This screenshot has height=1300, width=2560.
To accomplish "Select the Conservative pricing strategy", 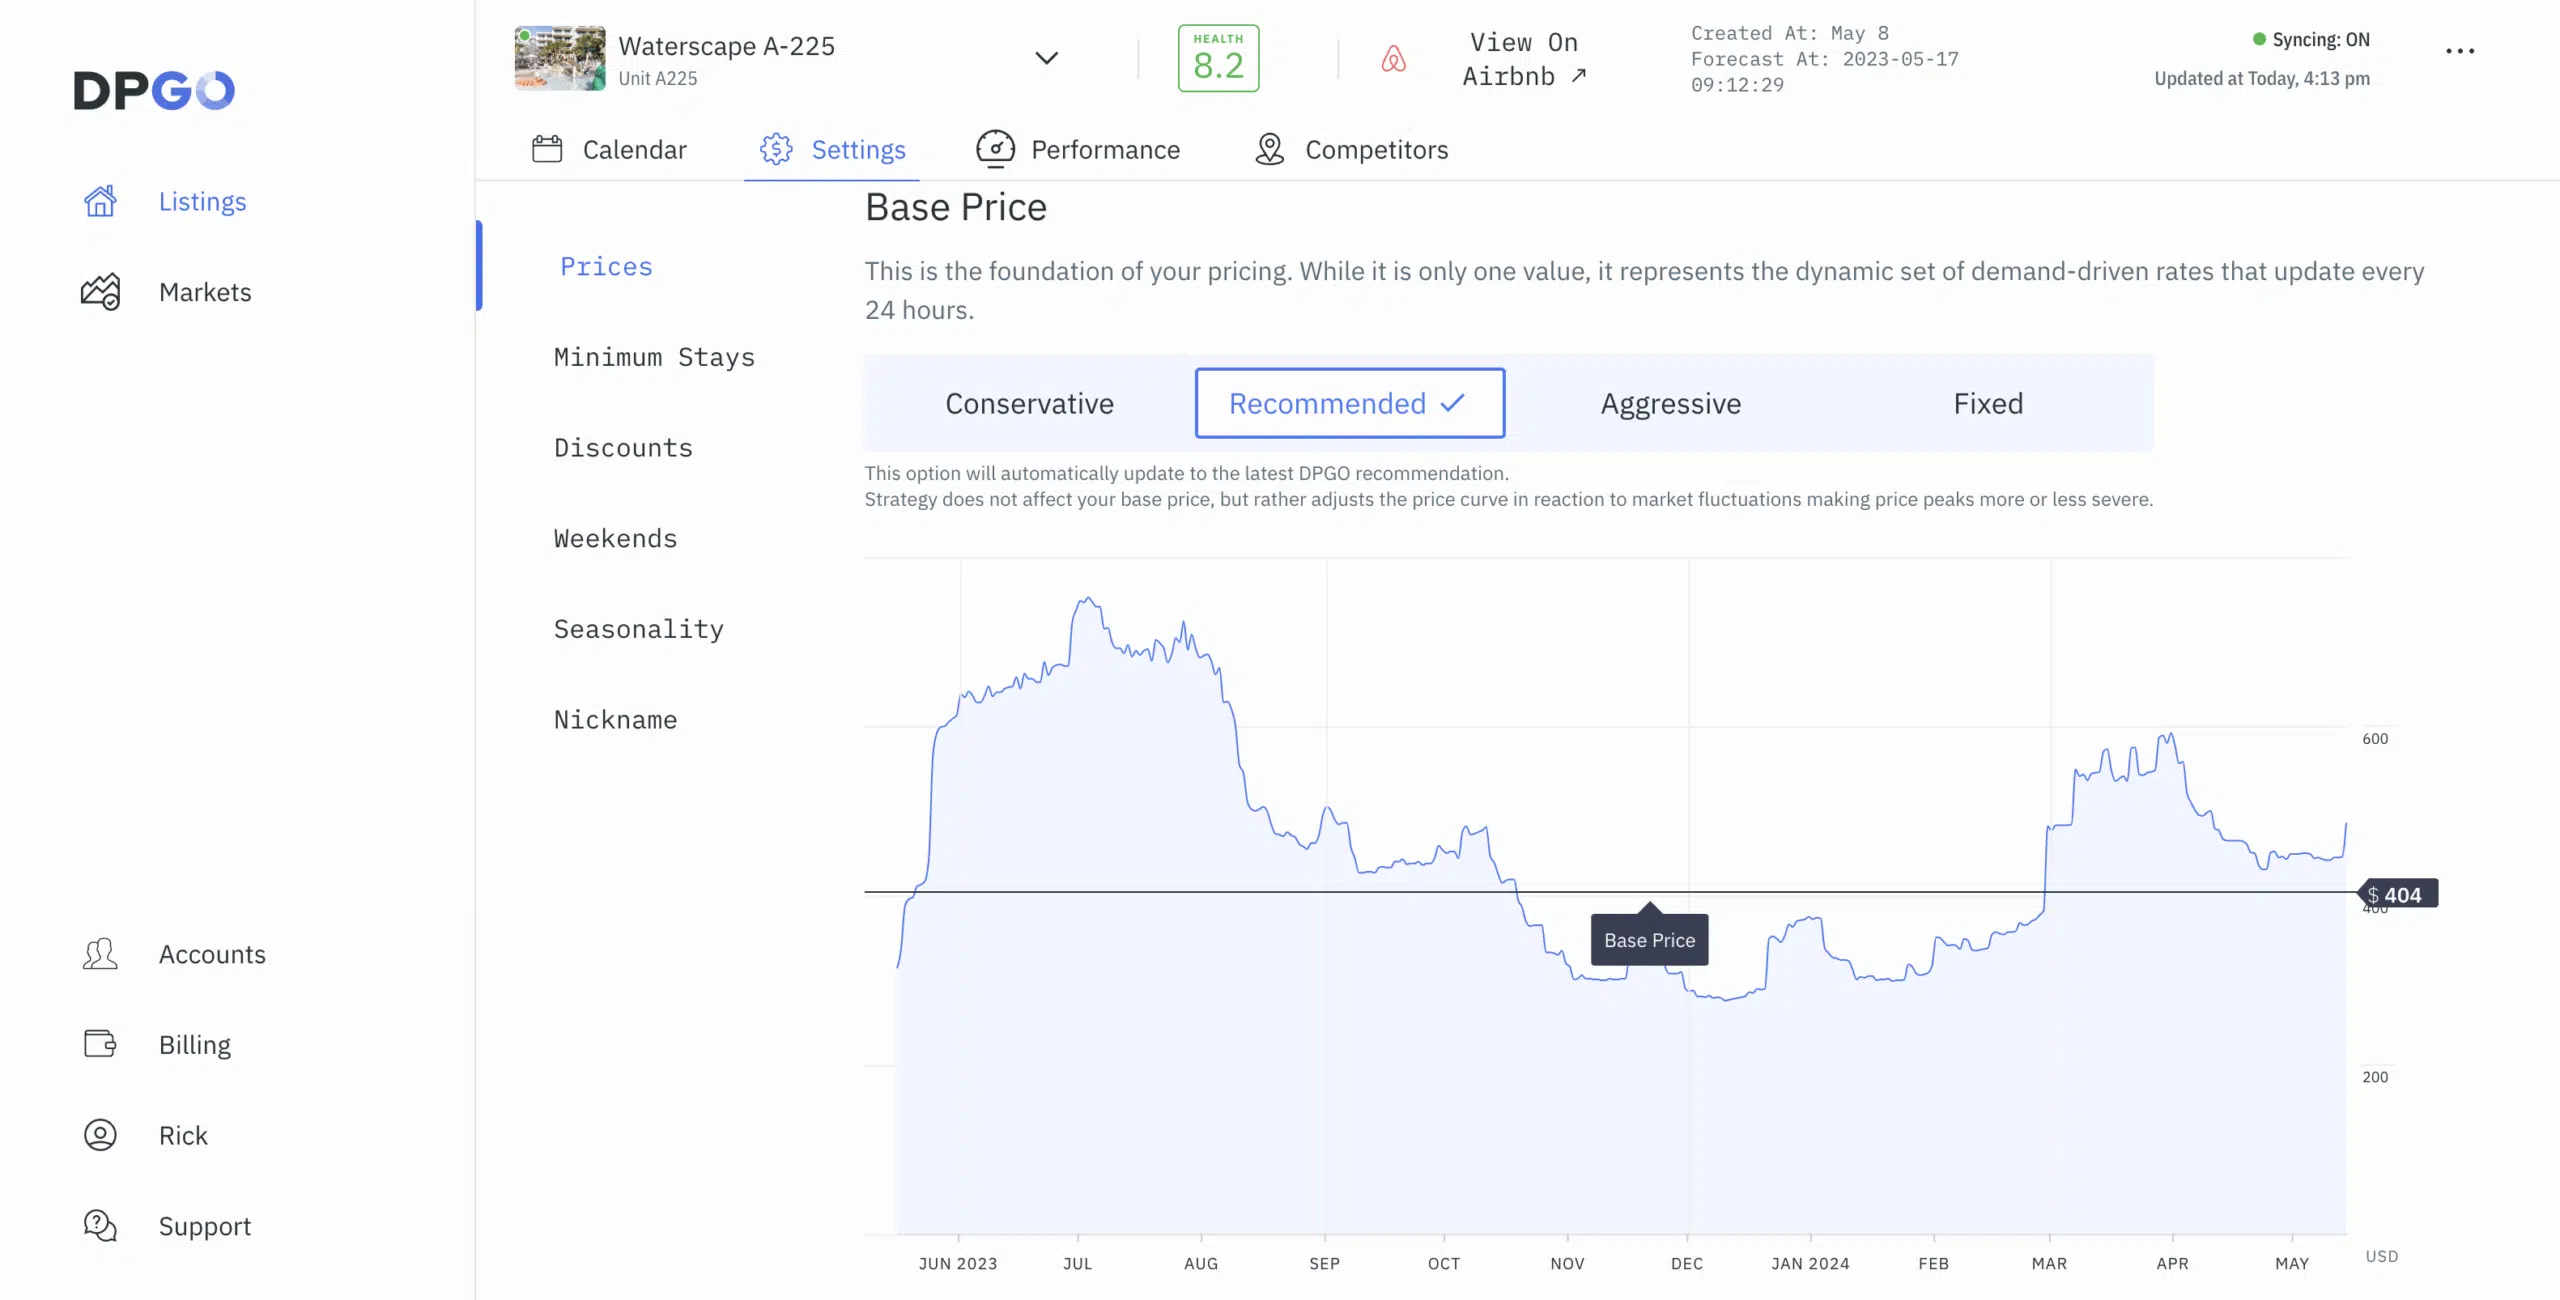I will 1029,403.
